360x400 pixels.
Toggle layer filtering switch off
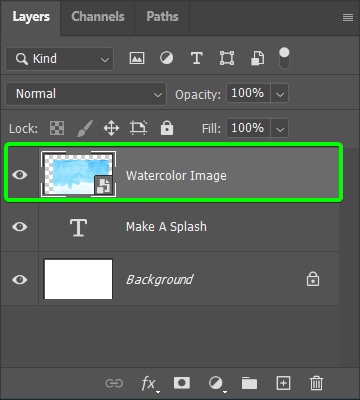coord(284,58)
